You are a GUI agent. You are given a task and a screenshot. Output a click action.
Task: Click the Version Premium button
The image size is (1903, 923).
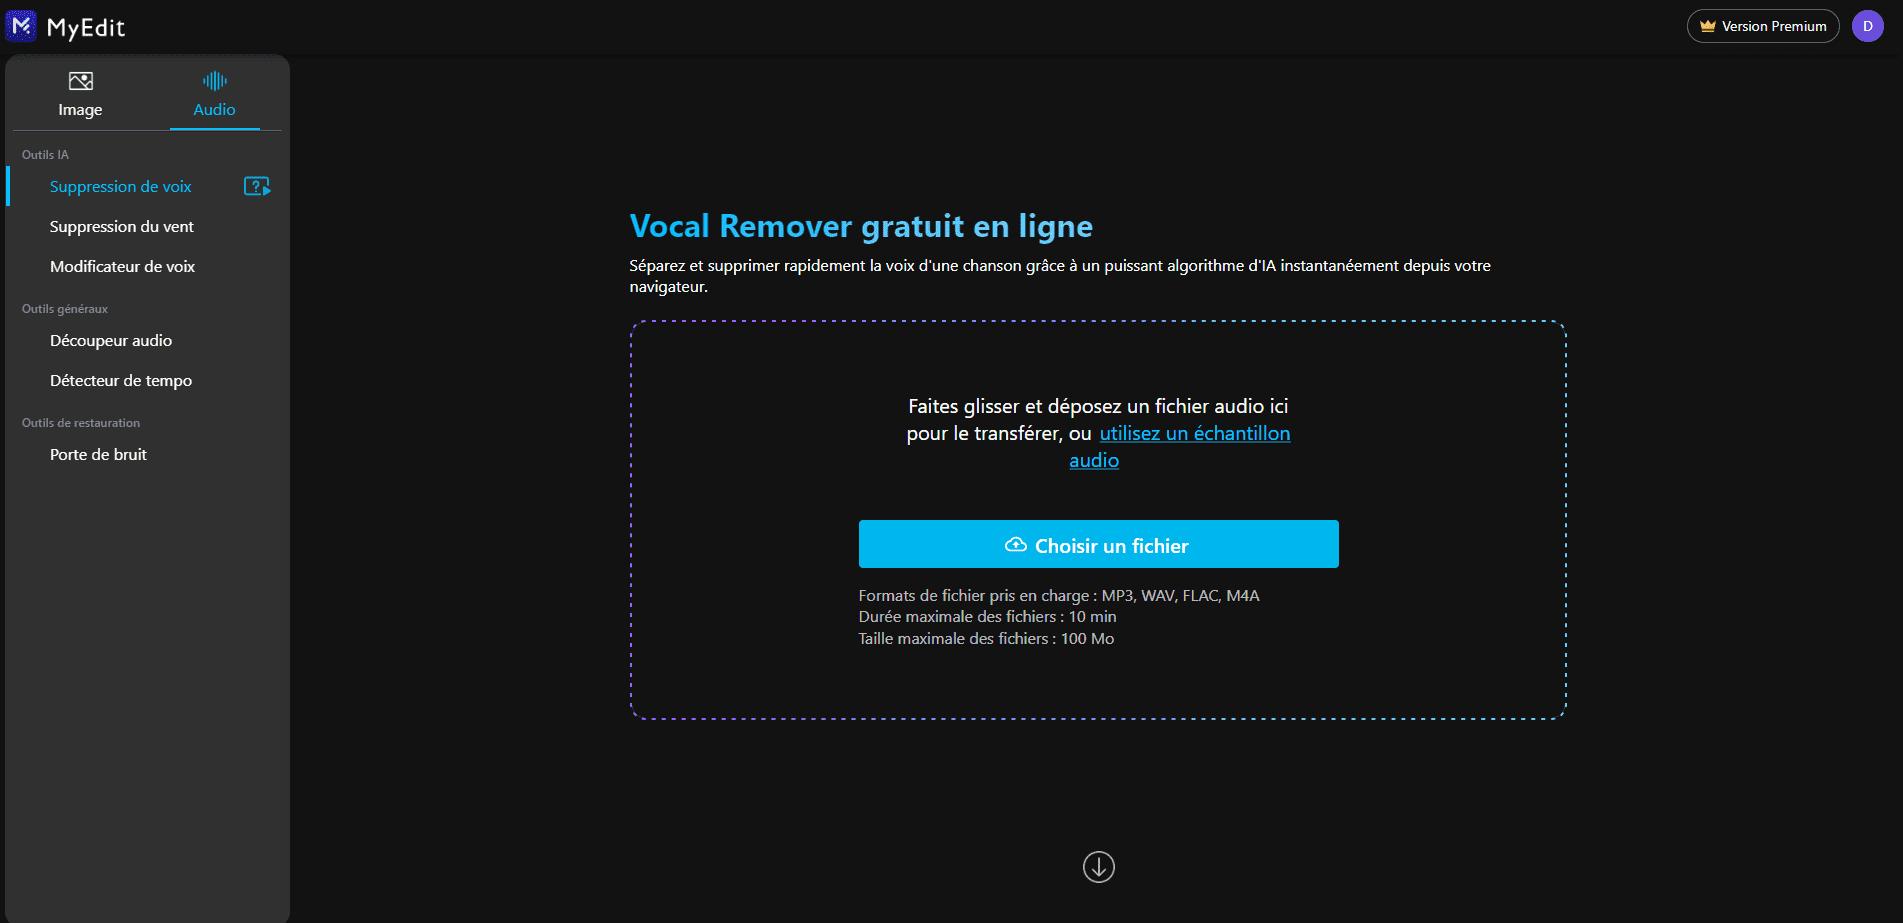[1762, 26]
